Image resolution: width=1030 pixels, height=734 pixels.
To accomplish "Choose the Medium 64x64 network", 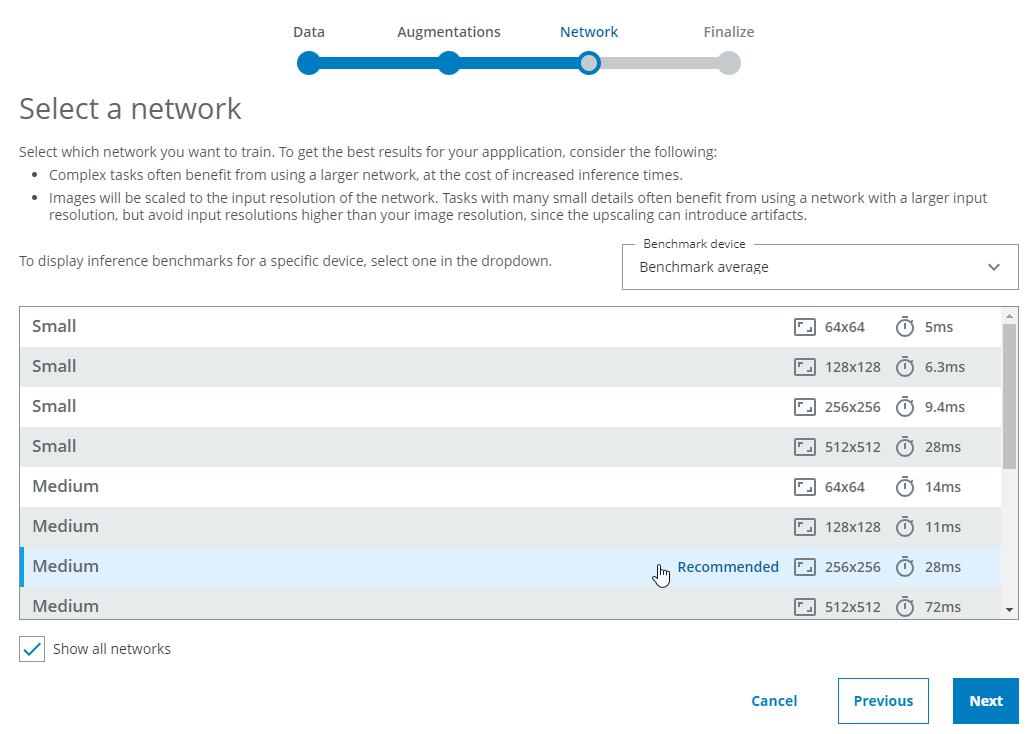I will 400,487.
